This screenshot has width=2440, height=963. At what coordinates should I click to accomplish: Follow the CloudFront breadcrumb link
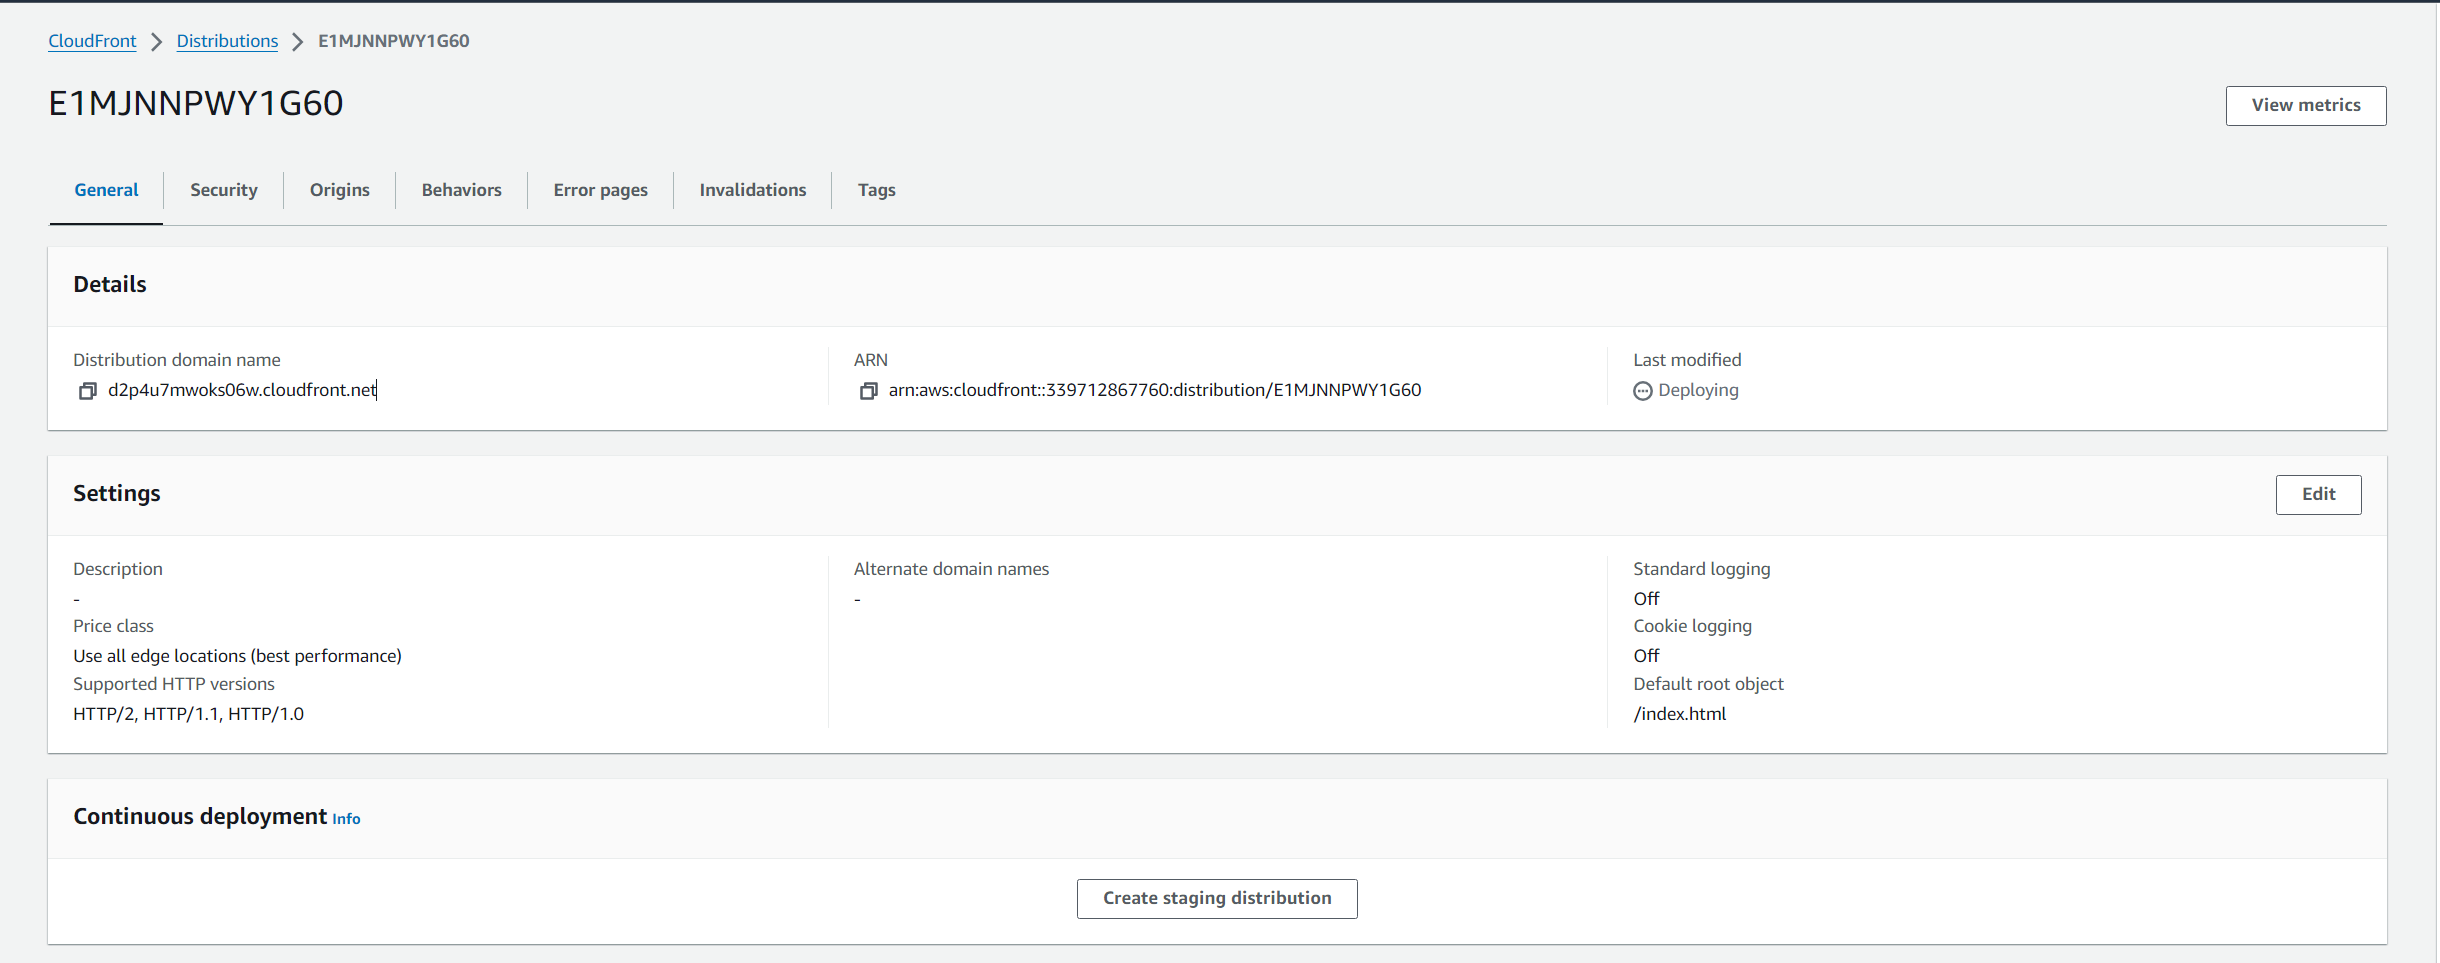pyautogui.click(x=92, y=41)
